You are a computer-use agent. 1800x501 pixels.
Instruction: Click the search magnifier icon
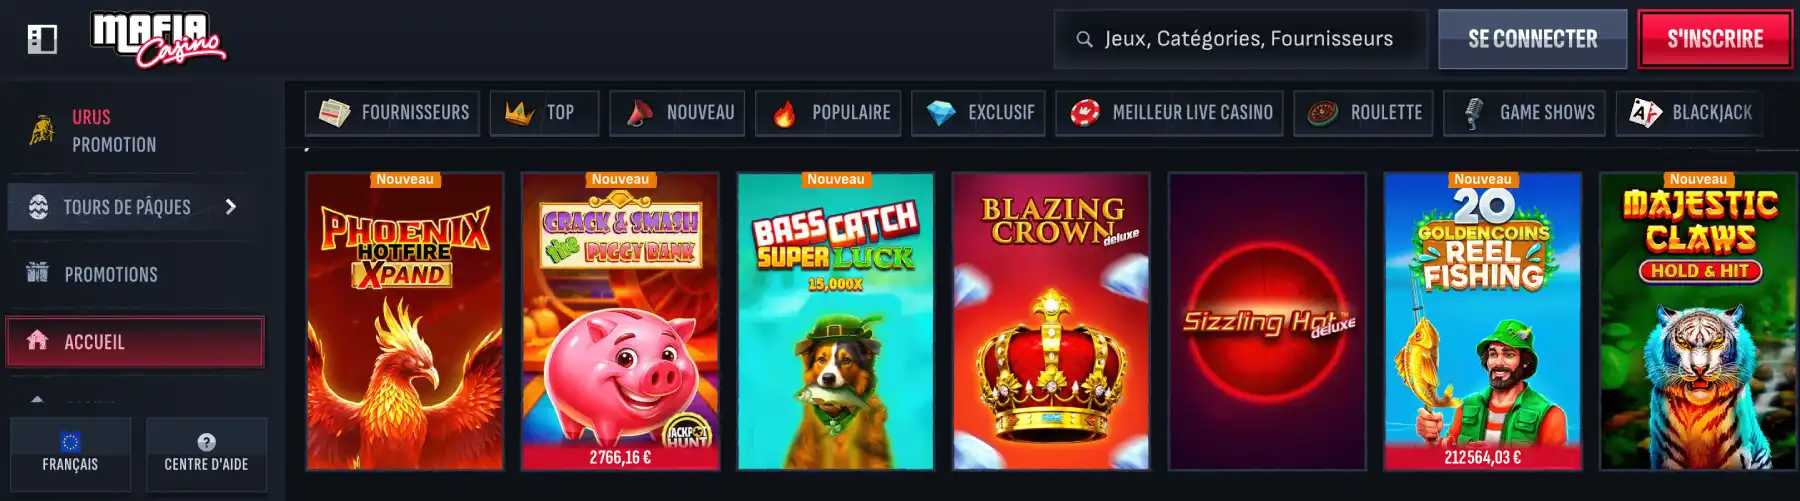point(1084,39)
